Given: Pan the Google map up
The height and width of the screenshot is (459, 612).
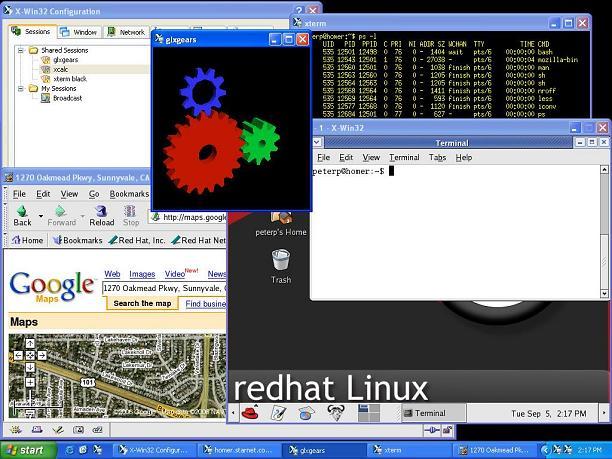Looking at the screenshot, I should coord(30,343).
